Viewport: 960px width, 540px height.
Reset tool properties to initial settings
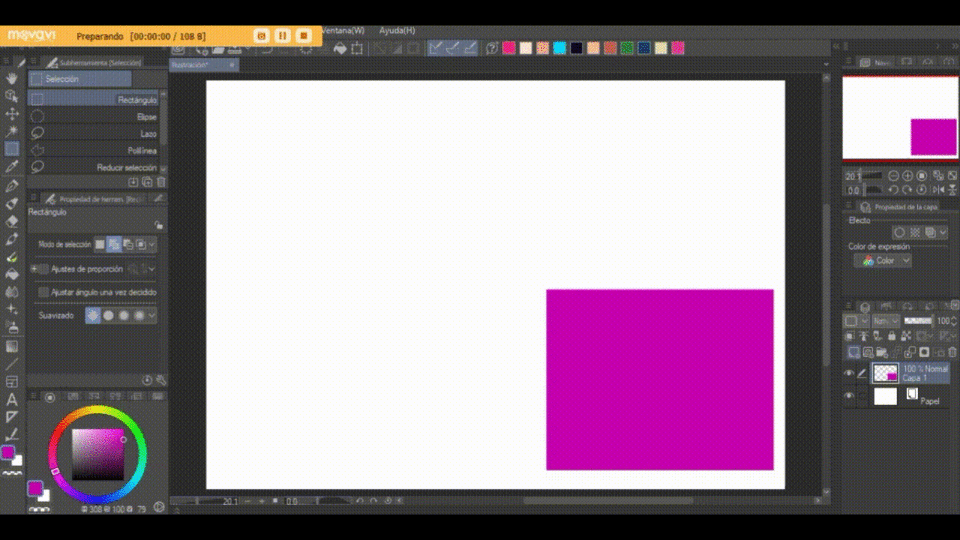(147, 380)
